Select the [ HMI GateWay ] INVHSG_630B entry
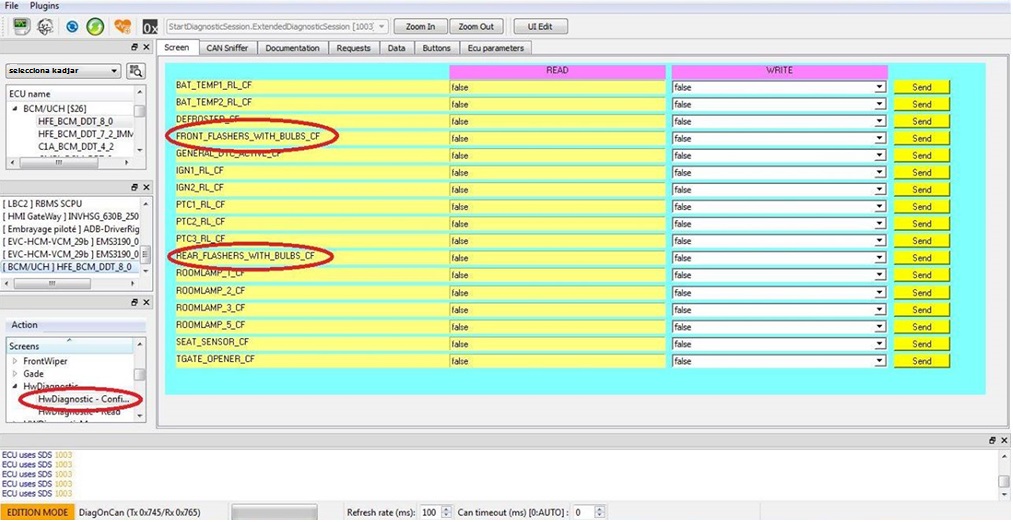 (x=71, y=216)
